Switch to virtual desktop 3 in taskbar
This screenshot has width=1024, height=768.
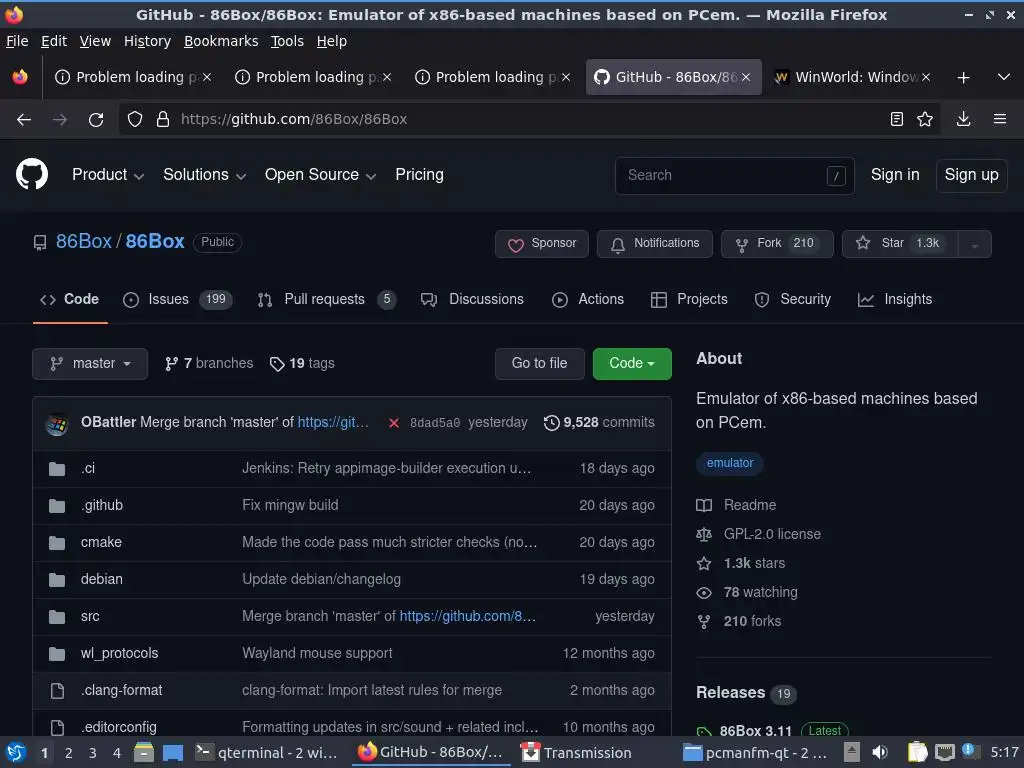point(93,753)
